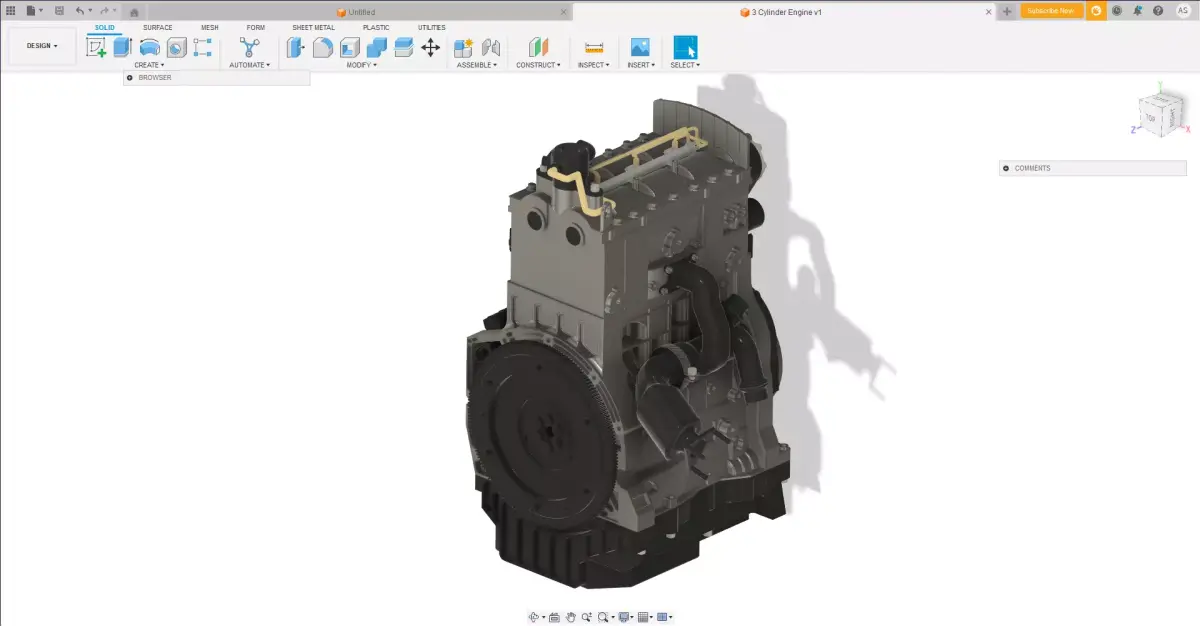Open the Modify dropdown menu
The height and width of the screenshot is (626, 1200).
[362, 64]
